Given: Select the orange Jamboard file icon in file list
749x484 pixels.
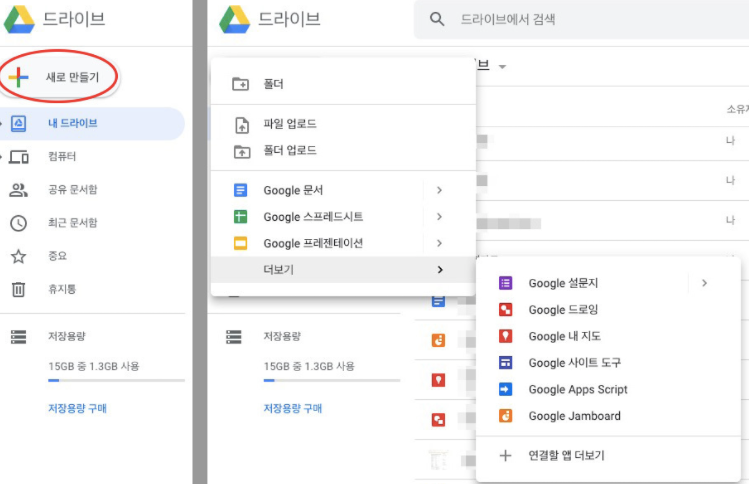Looking at the screenshot, I should click(439, 340).
